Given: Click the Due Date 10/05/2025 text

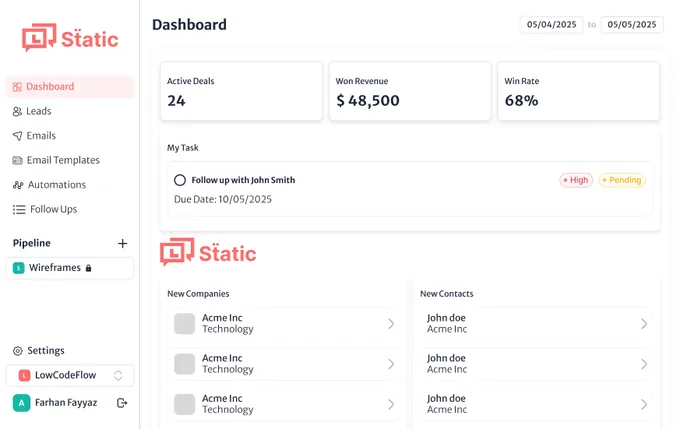Looking at the screenshot, I should pos(223,200).
